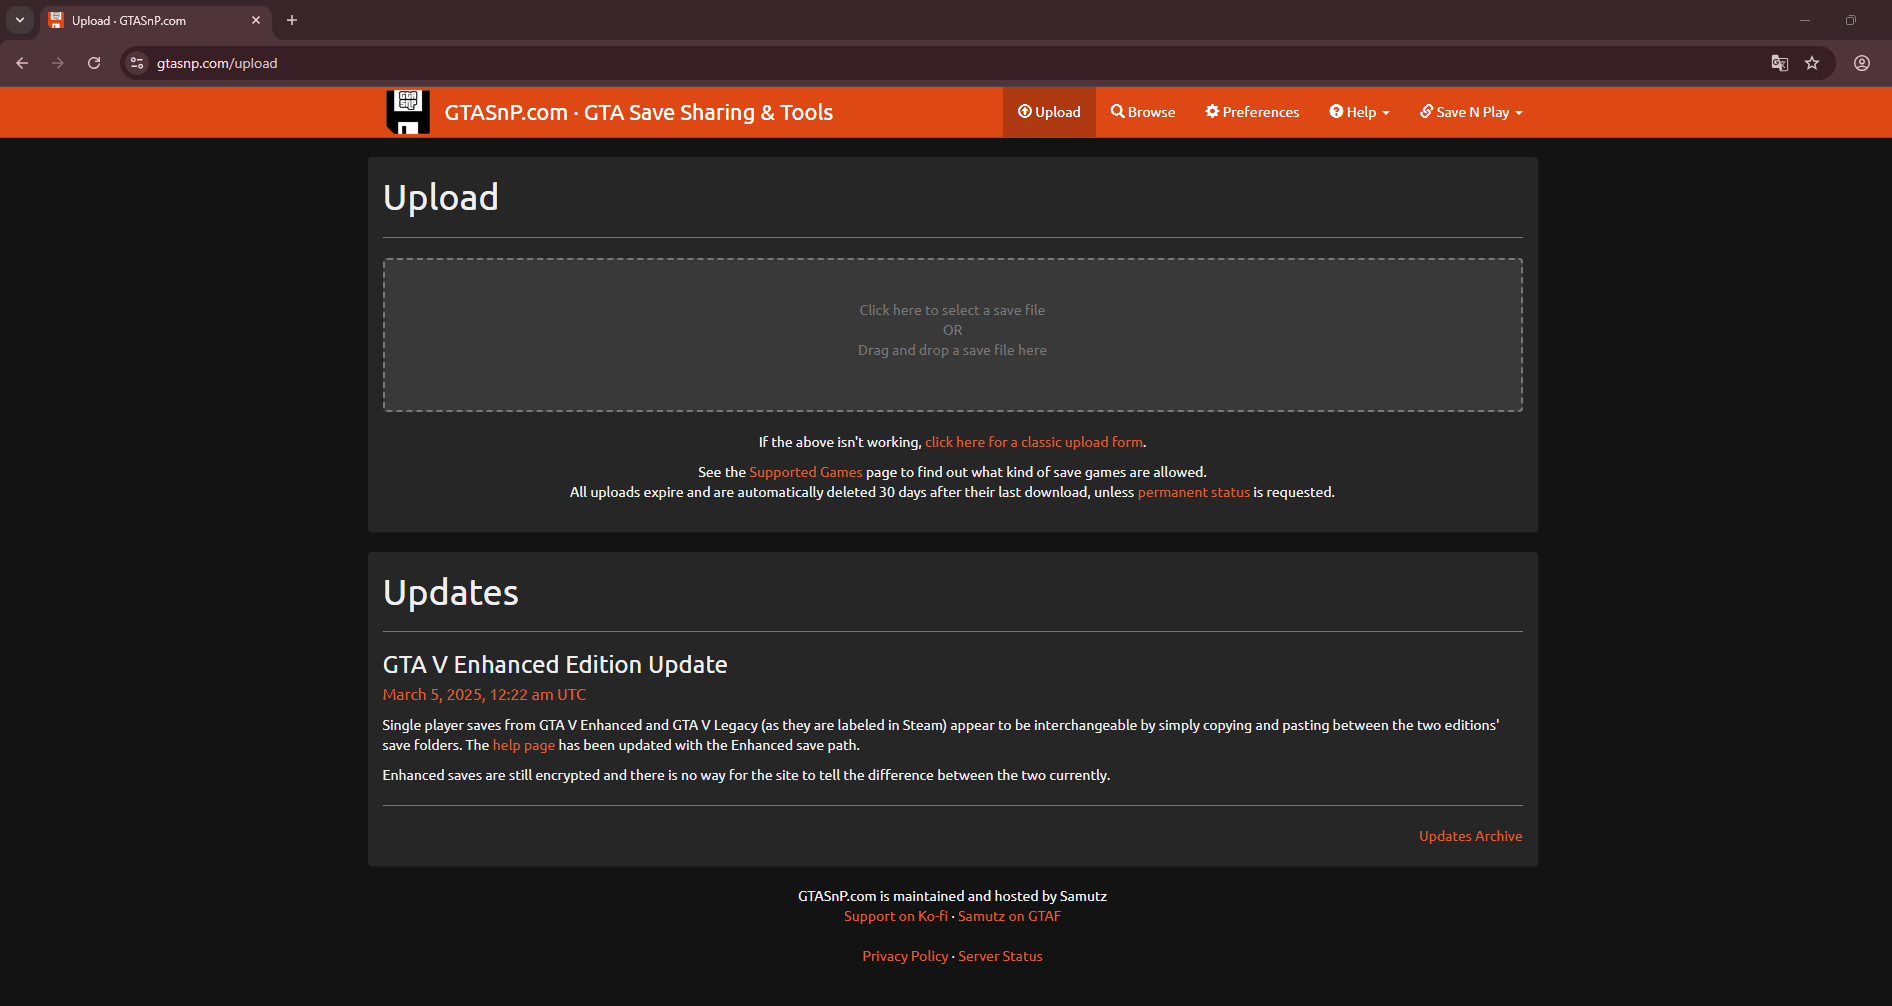1892x1006 pixels.
Task: Follow the permanent status link
Action: (x=1193, y=492)
